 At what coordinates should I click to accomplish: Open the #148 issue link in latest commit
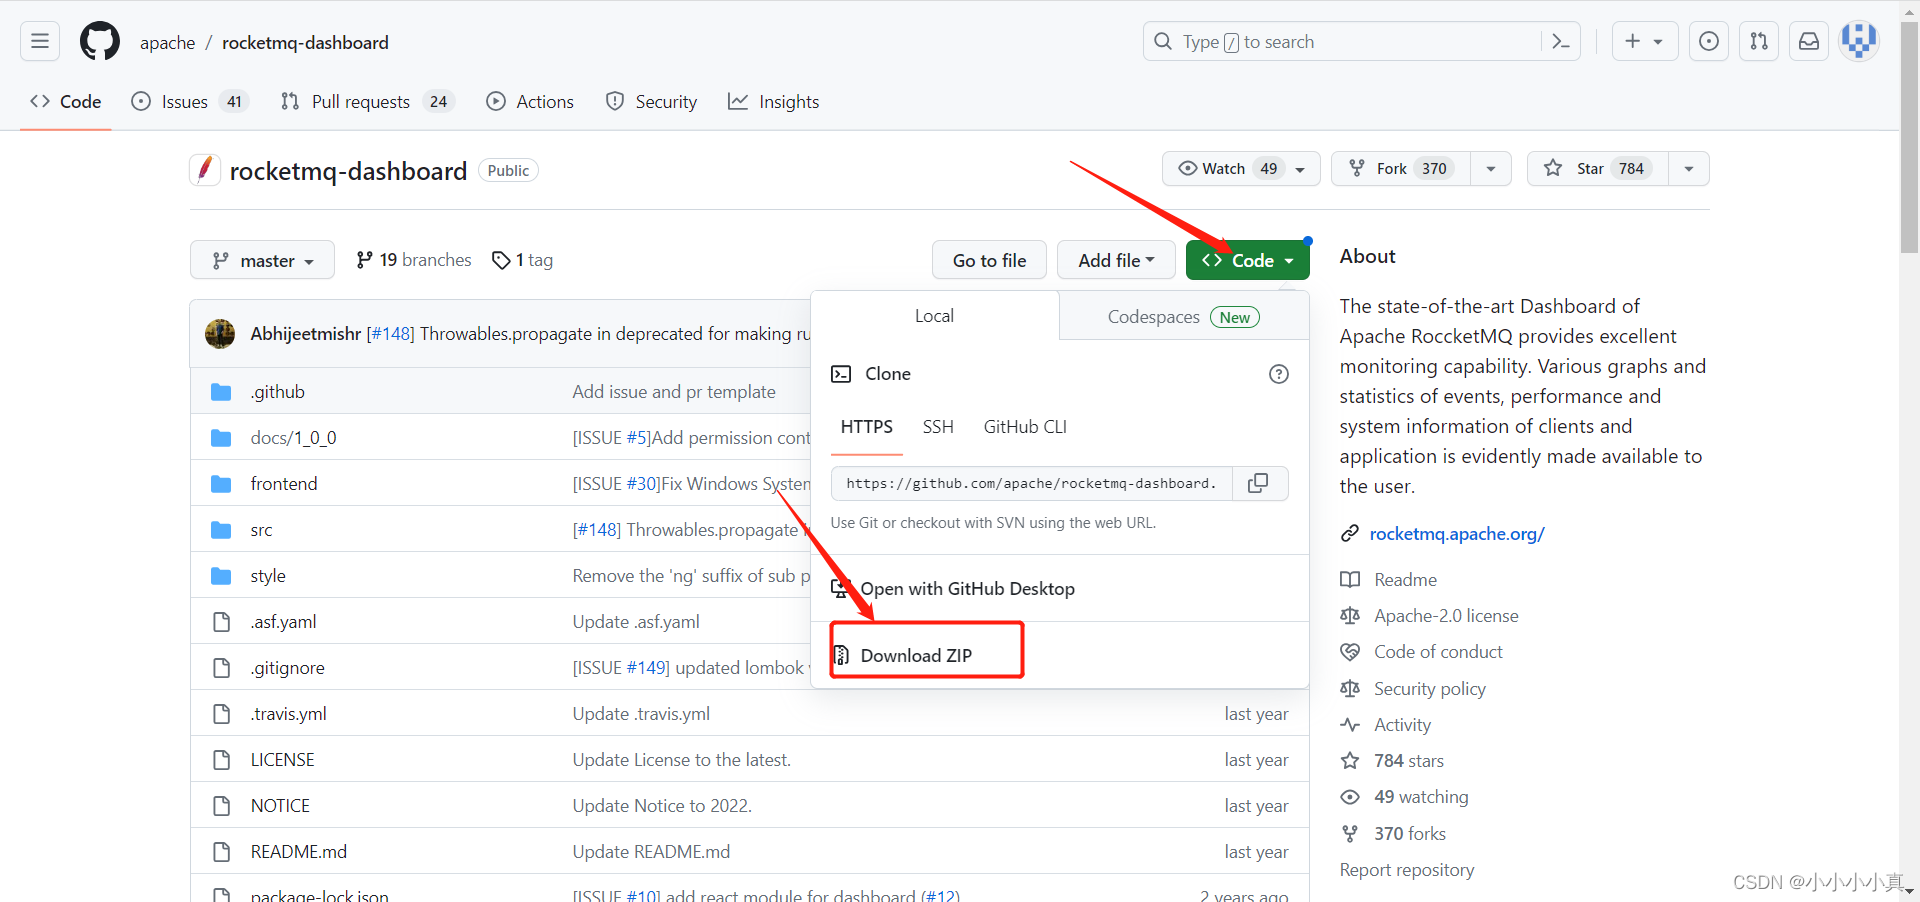click(x=390, y=334)
